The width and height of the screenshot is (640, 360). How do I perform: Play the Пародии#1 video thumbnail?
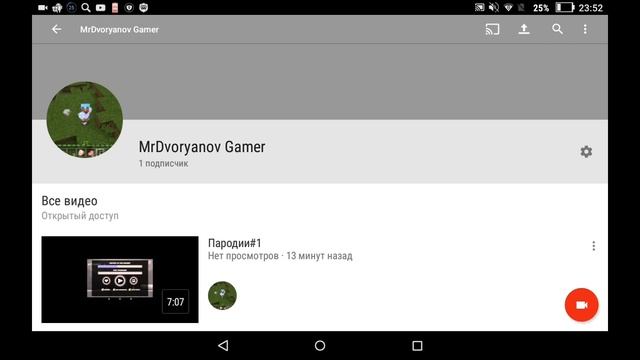coord(120,279)
